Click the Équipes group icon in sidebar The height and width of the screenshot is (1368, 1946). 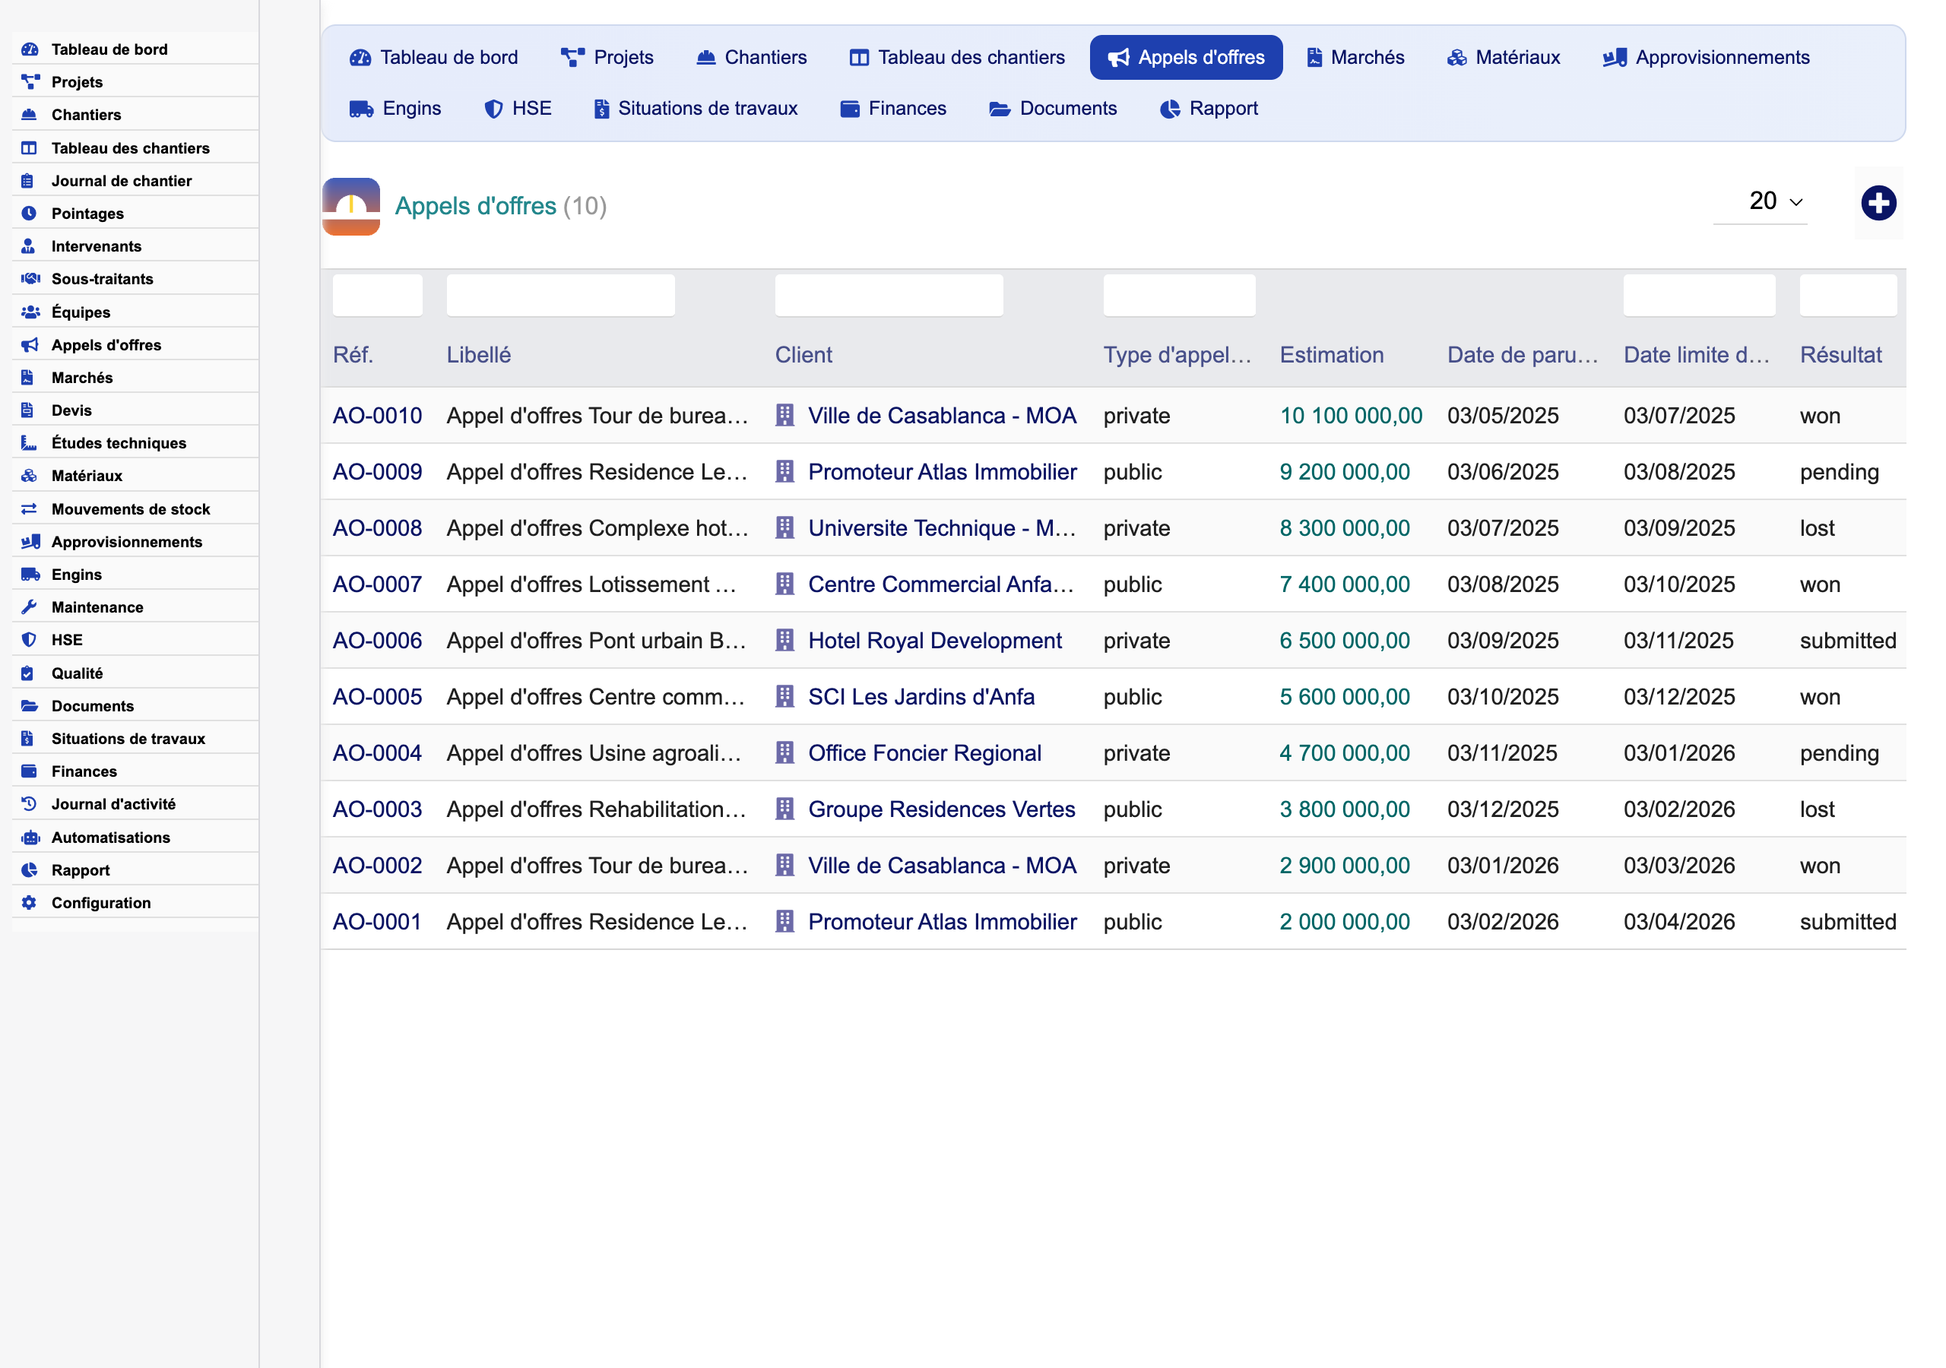click(30, 312)
